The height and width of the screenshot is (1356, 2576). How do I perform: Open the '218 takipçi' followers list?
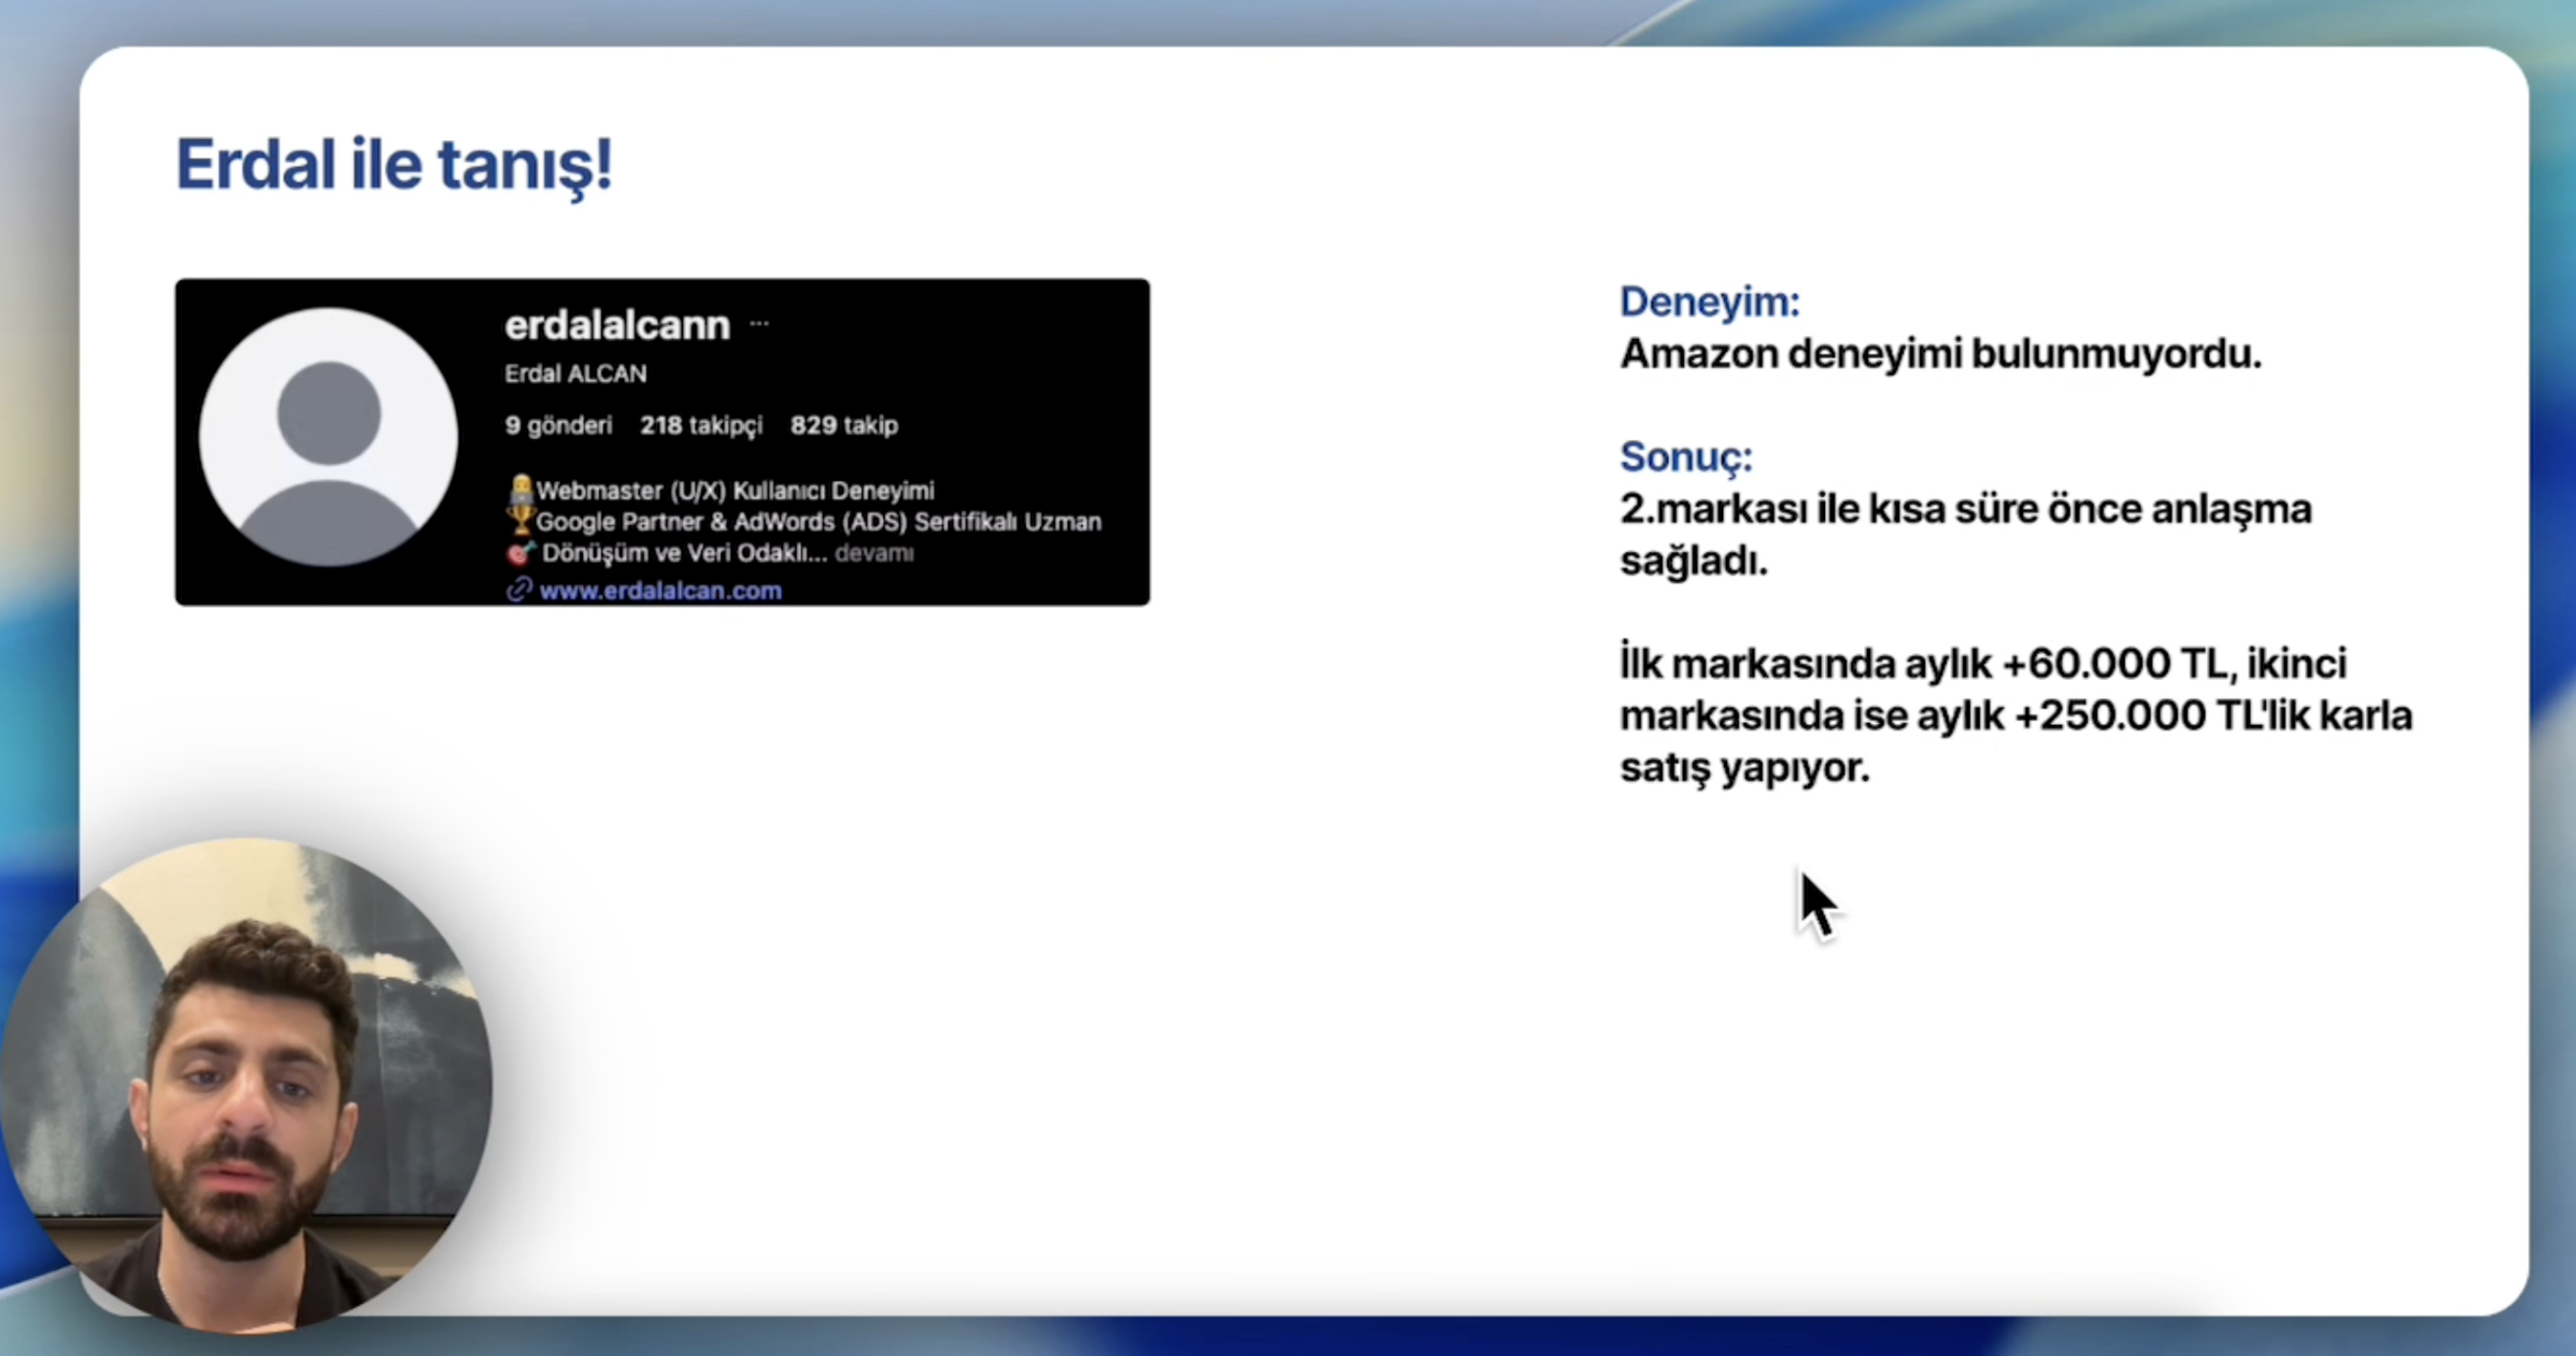(x=701, y=425)
